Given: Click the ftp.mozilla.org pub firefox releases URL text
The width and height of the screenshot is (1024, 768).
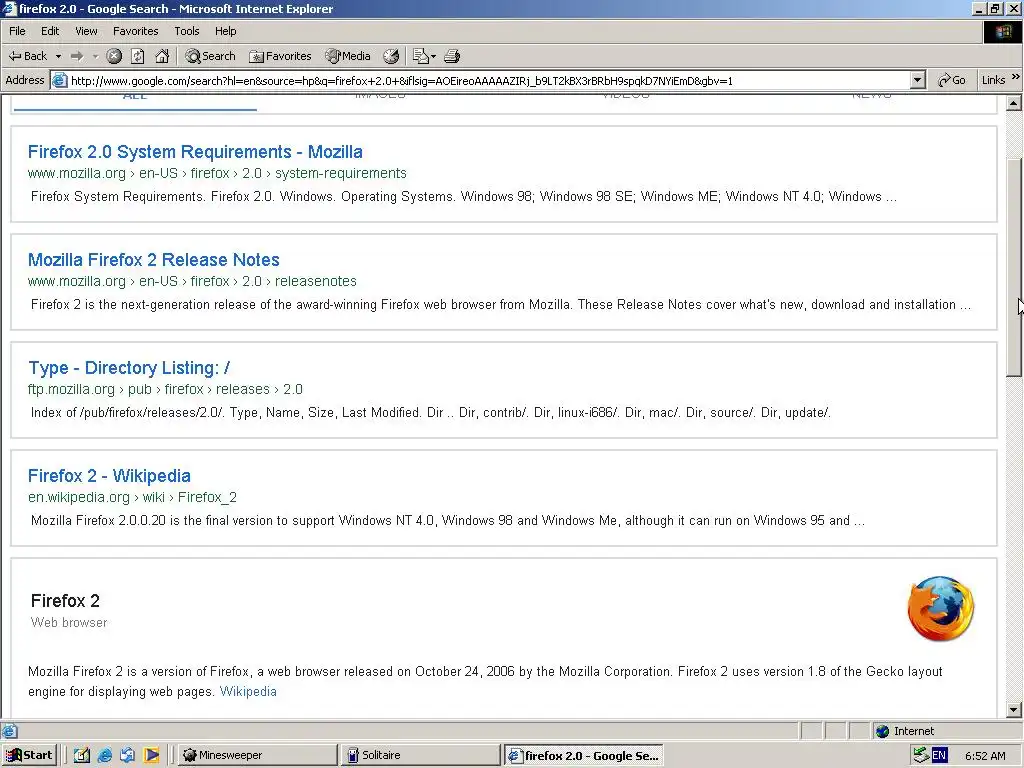Looking at the screenshot, I should tap(165, 389).
